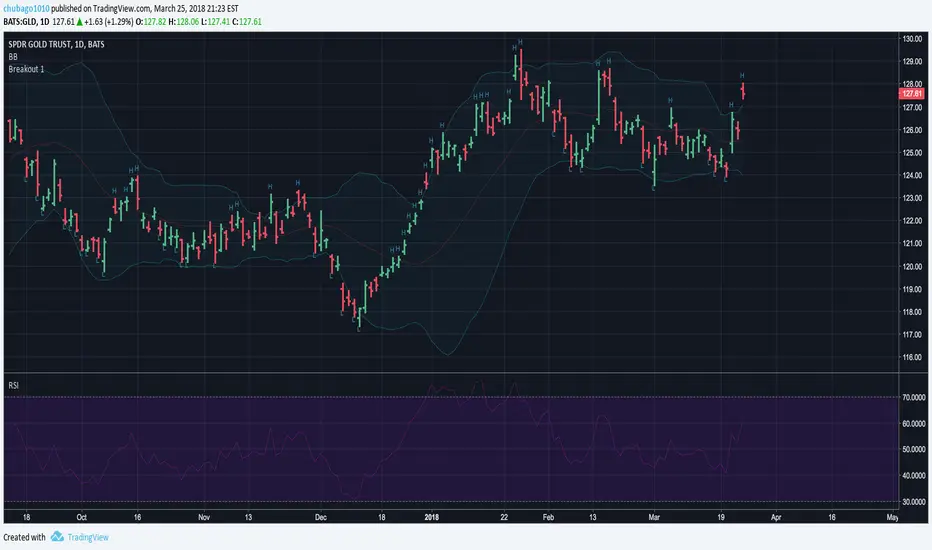
Task: Click the chubago1010 author link
Action: tap(26, 9)
